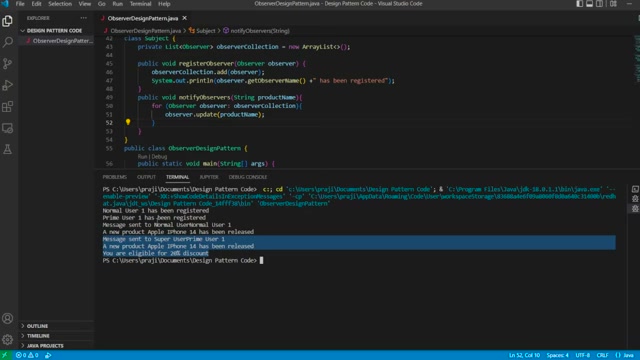This screenshot has height=360, width=640.
Task: Open Customize Layout icon in title bar
Action: coord(613,4)
